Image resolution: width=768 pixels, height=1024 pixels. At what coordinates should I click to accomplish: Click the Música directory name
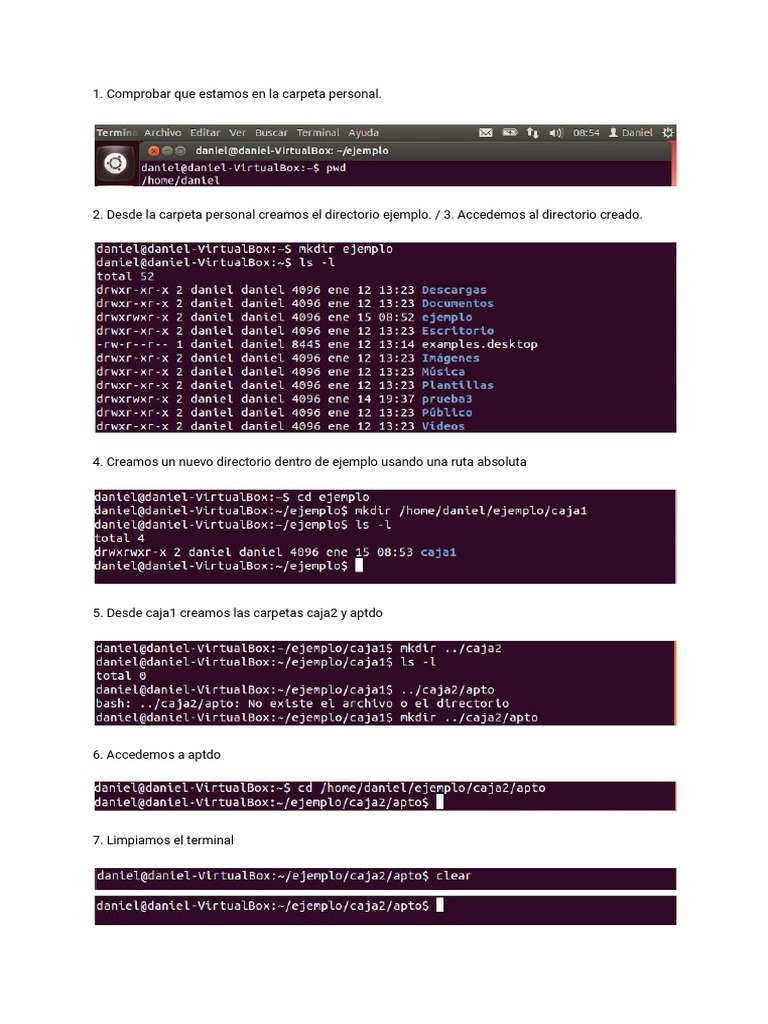(443, 372)
